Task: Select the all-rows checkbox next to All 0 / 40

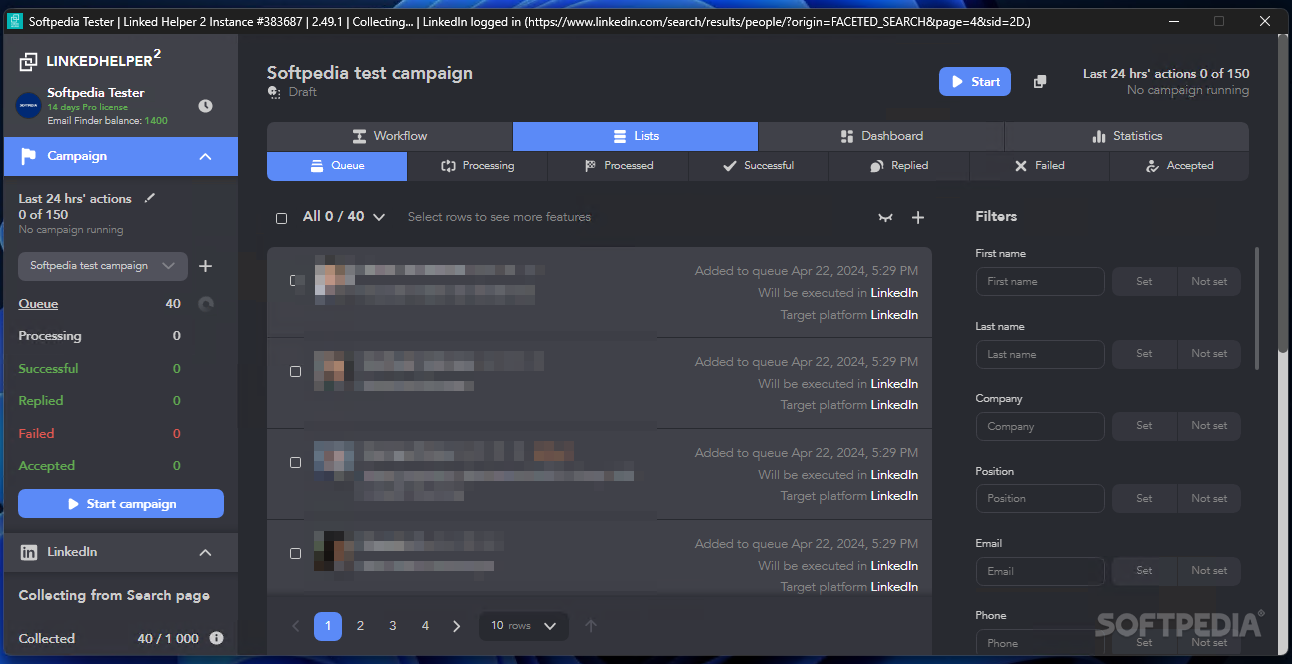Action: click(282, 218)
